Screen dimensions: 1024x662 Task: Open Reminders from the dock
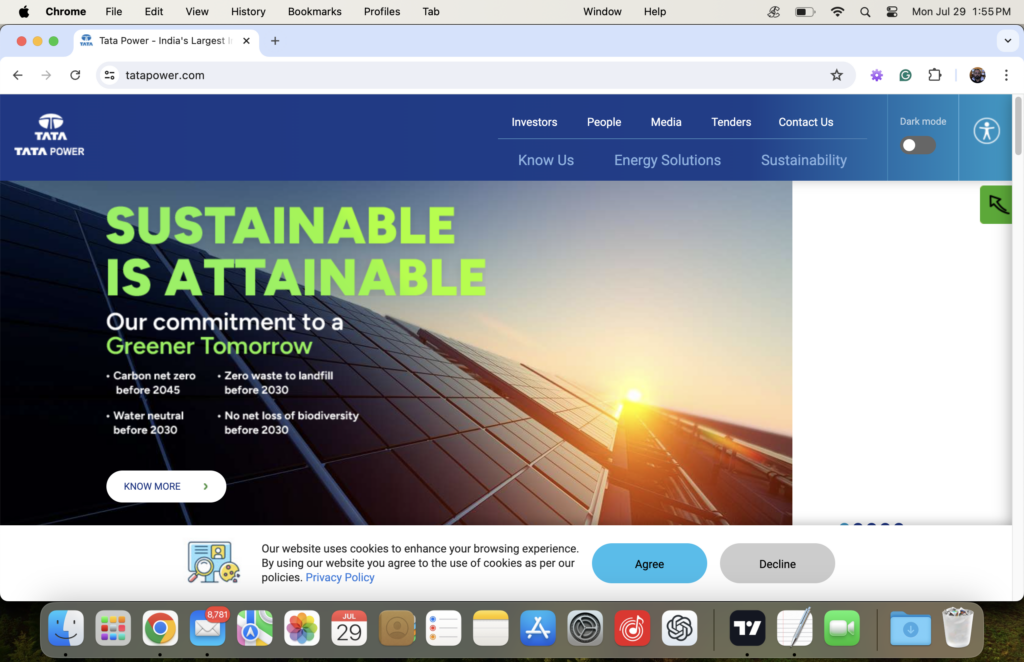[x=443, y=629]
